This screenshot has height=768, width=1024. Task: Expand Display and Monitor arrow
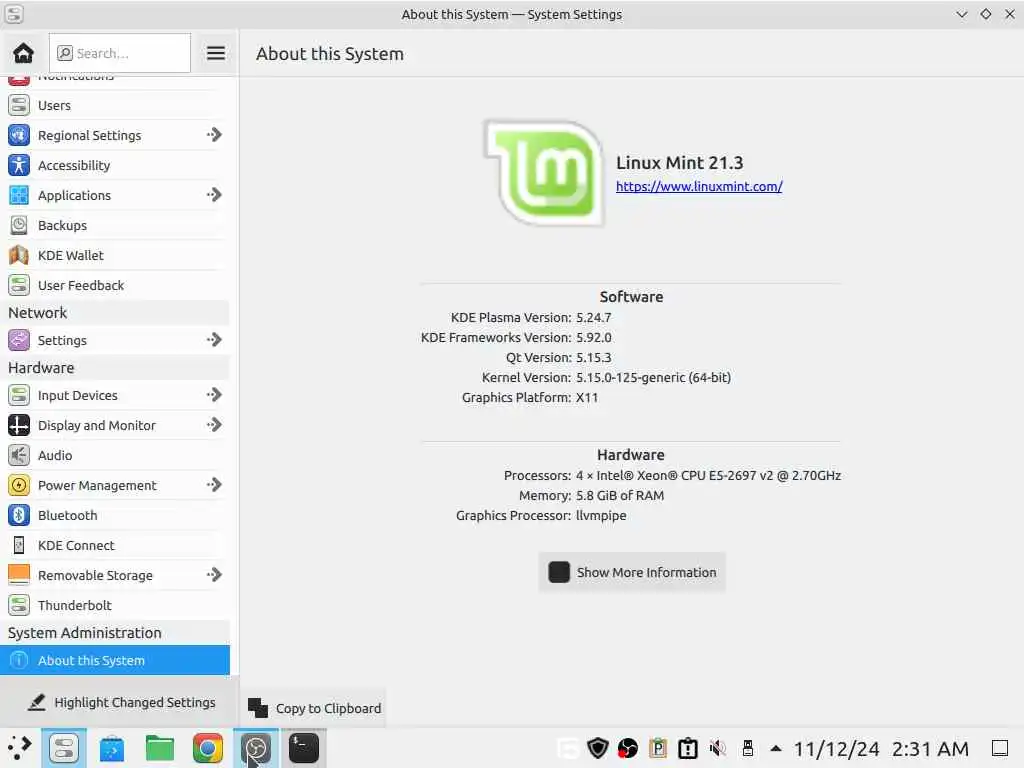pos(214,425)
